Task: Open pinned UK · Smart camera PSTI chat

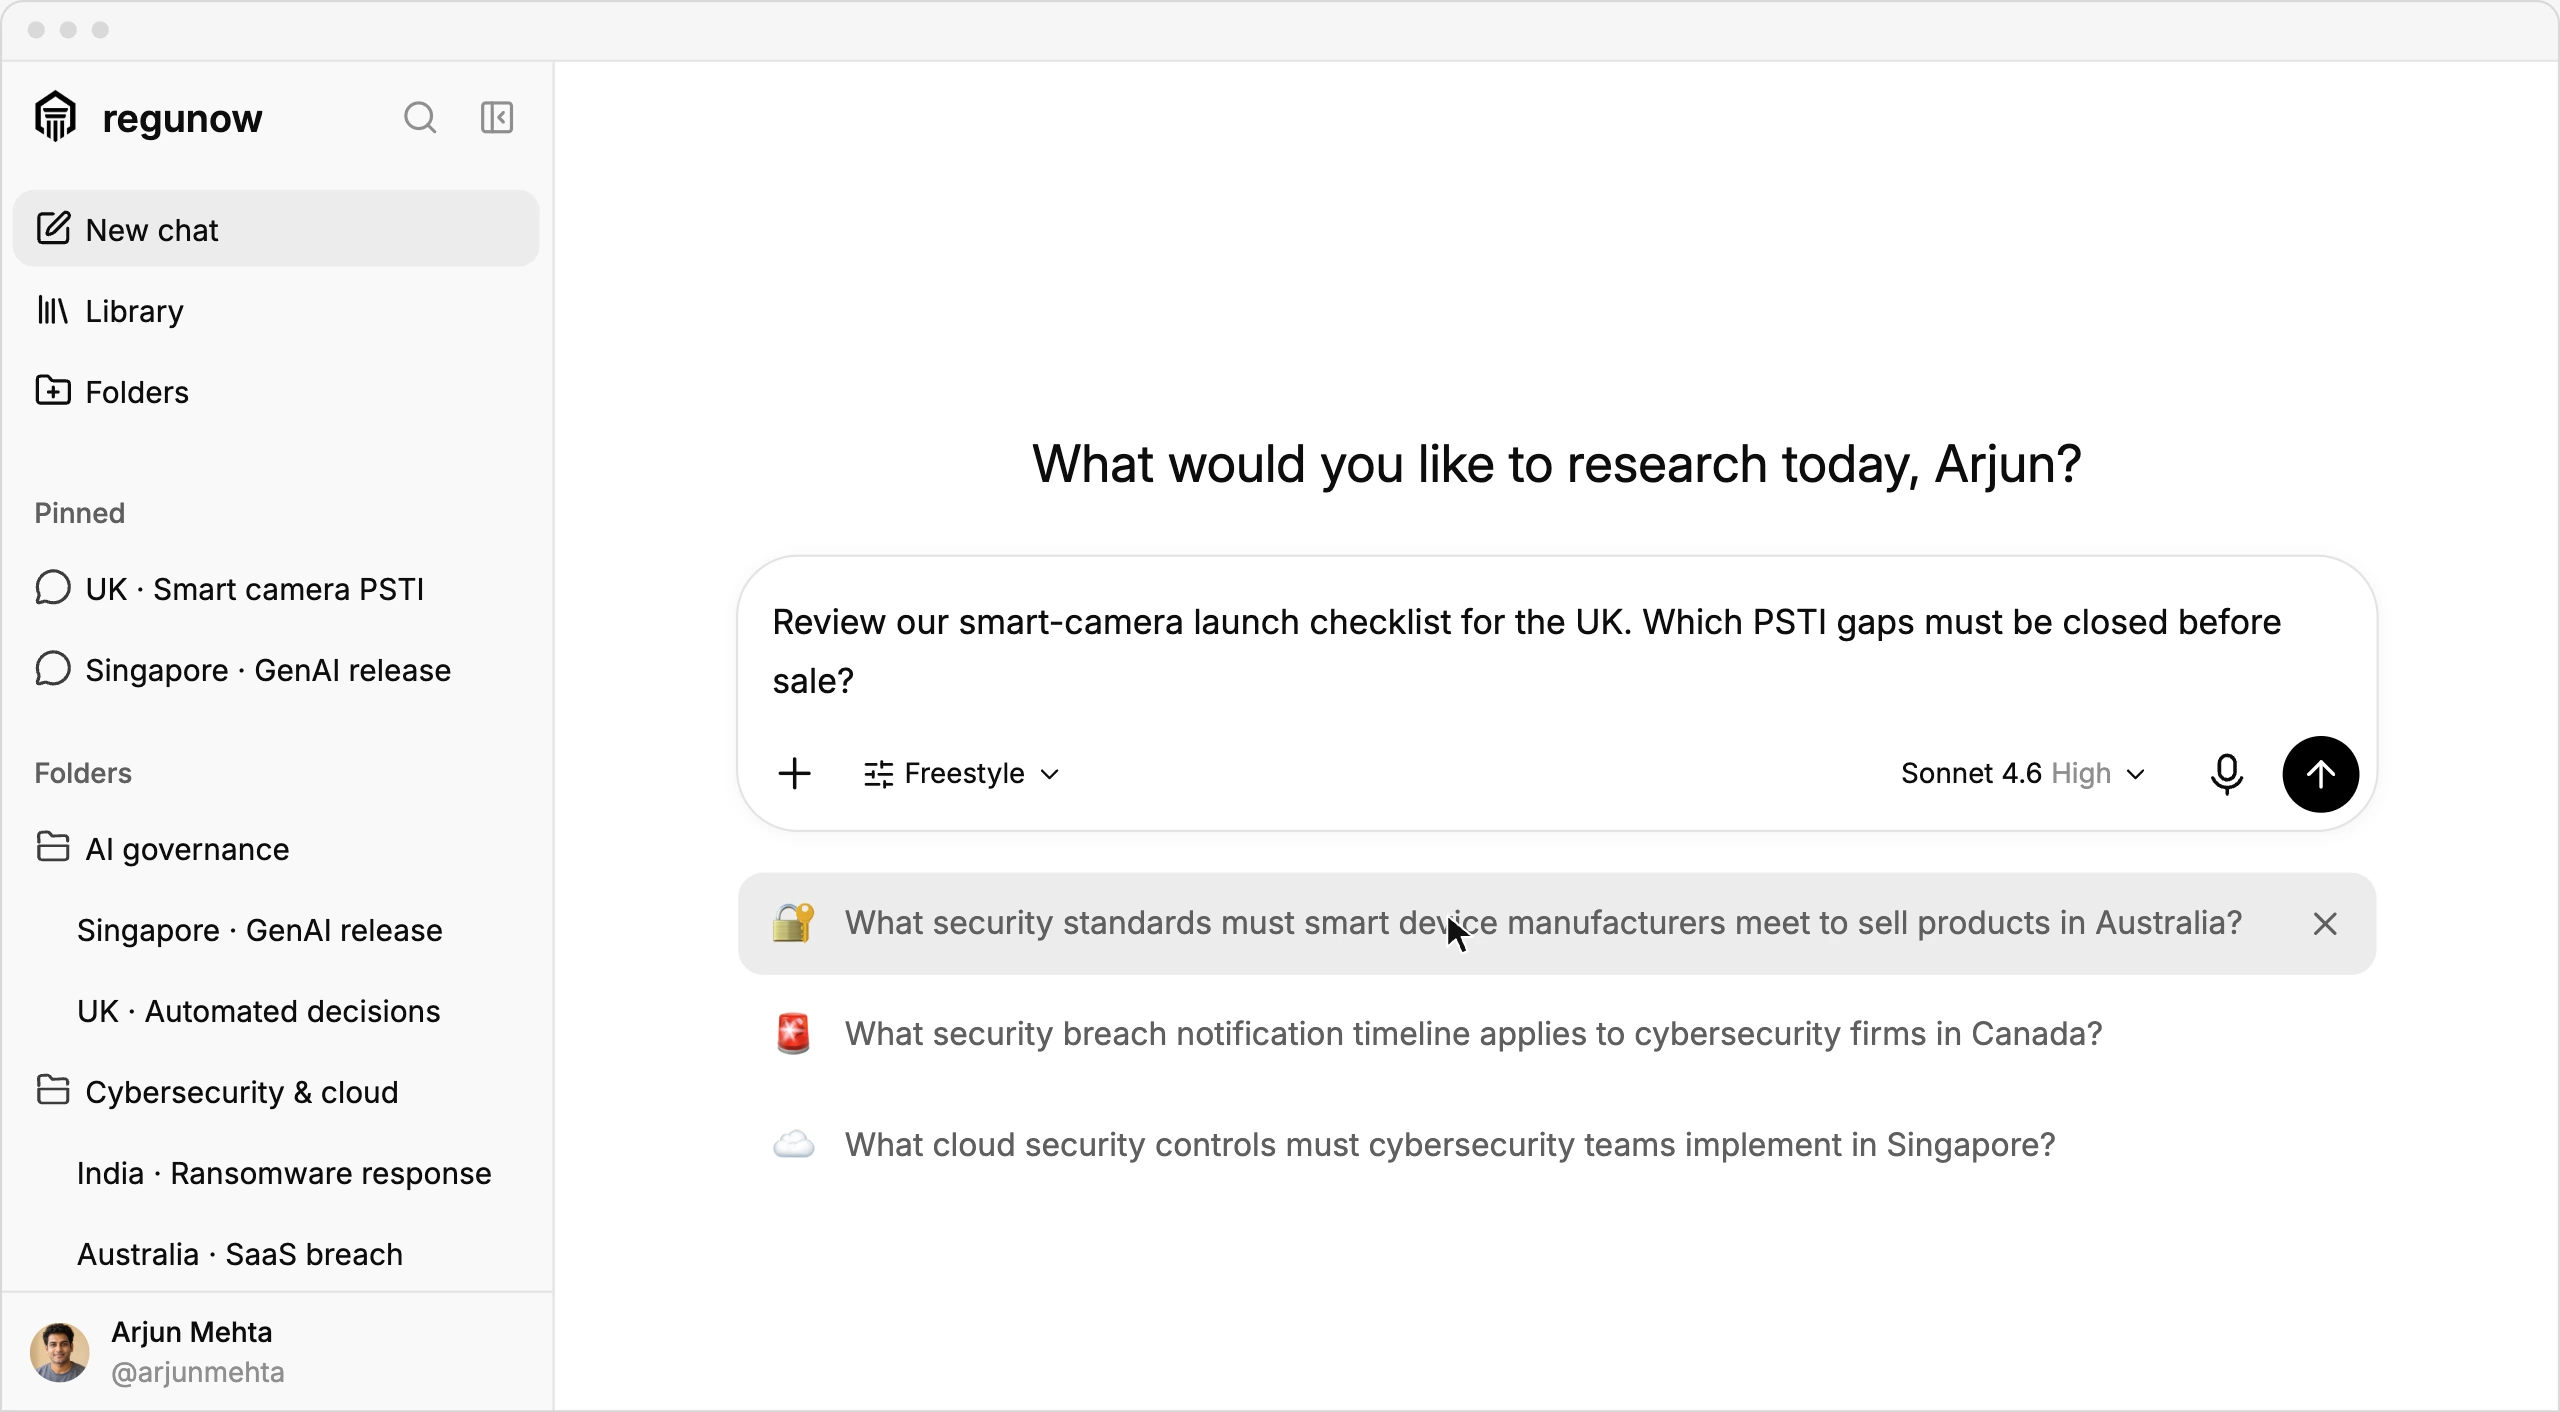Action: (x=276, y=589)
